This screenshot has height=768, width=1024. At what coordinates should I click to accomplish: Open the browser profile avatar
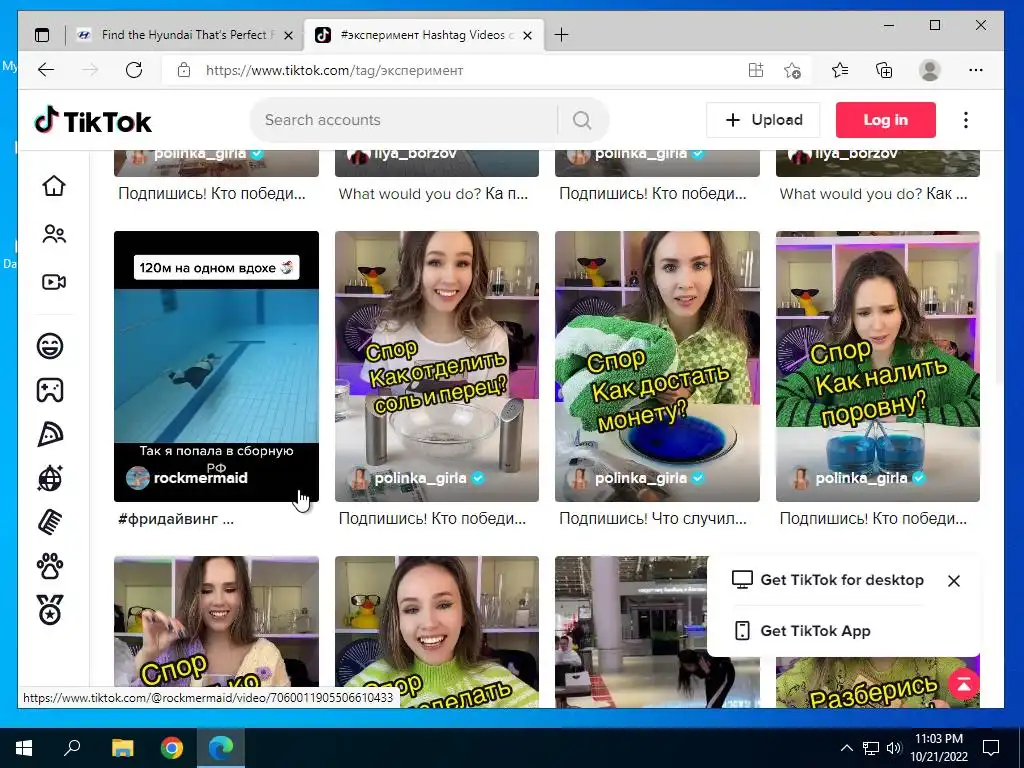coord(929,70)
